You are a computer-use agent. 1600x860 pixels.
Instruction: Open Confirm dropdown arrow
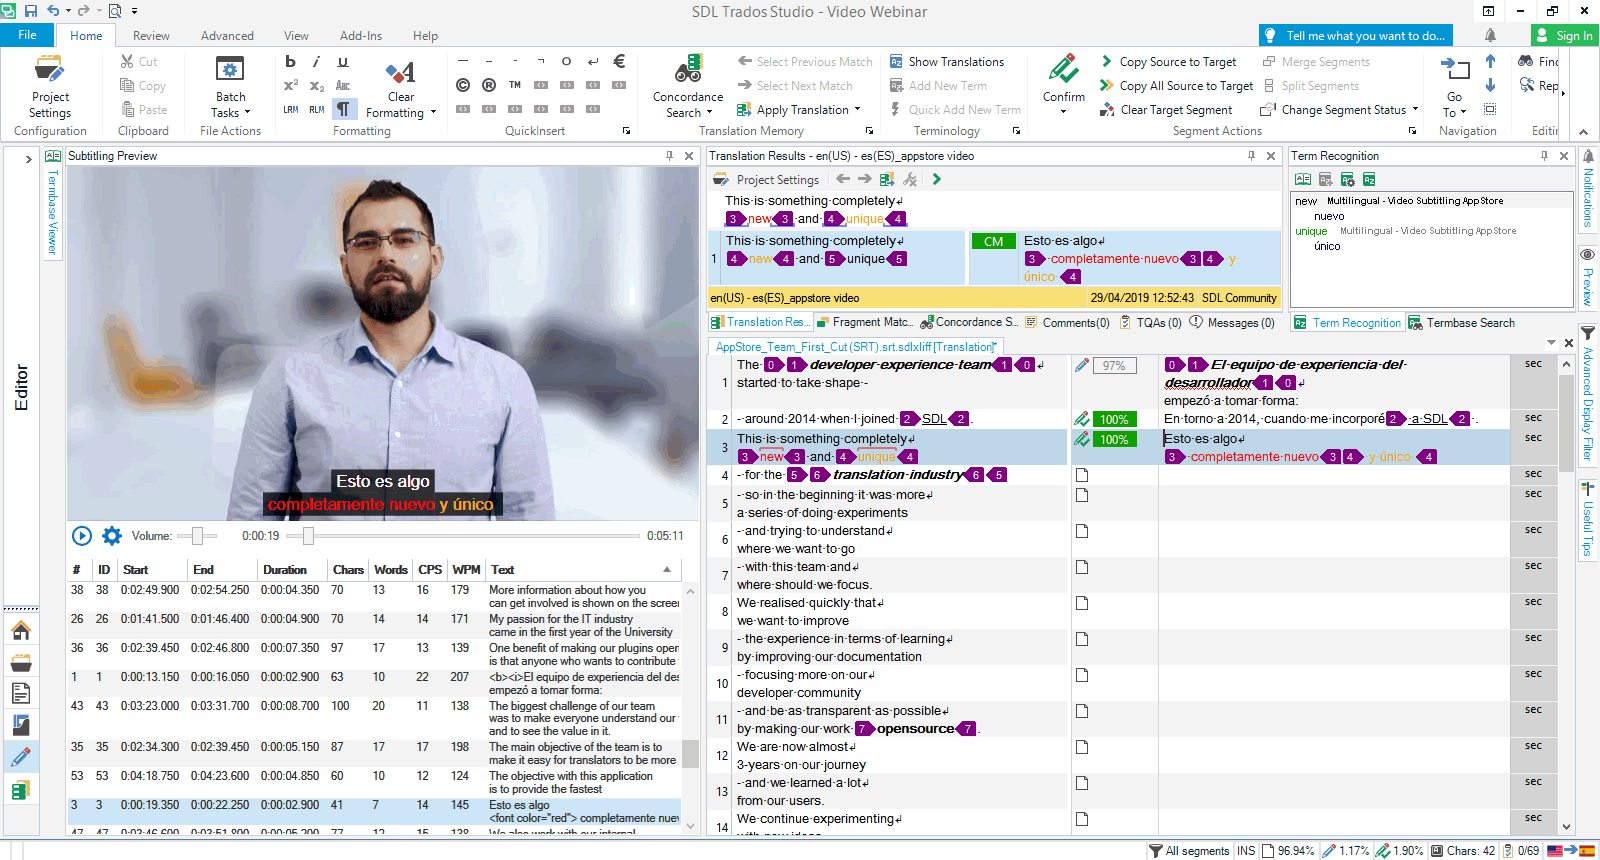pyautogui.click(x=1063, y=111)
